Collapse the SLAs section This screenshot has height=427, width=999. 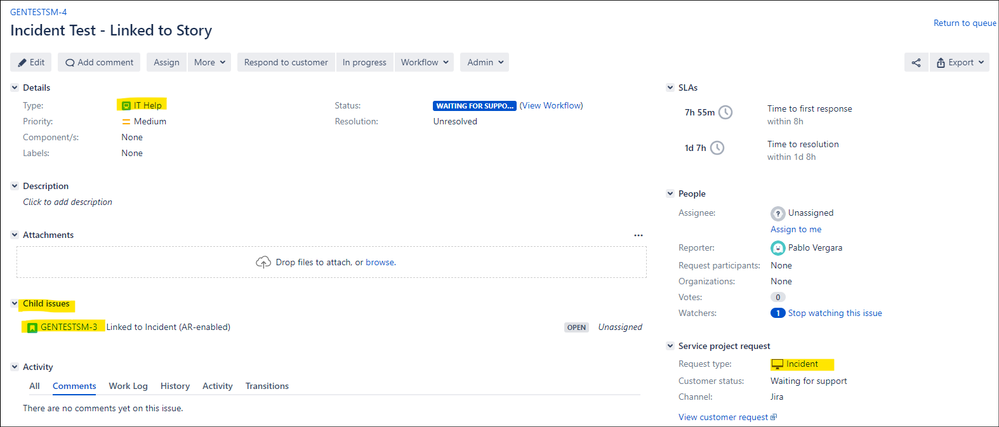670,87
